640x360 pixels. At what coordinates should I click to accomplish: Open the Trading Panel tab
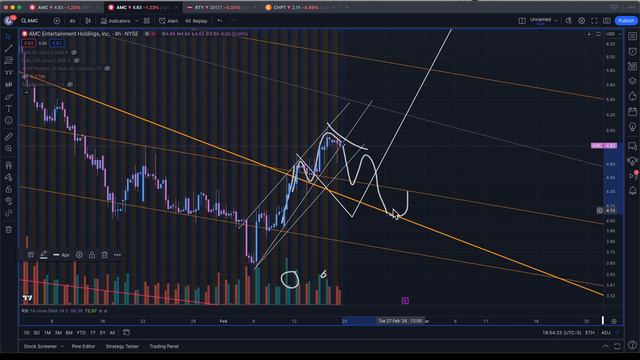164,347
